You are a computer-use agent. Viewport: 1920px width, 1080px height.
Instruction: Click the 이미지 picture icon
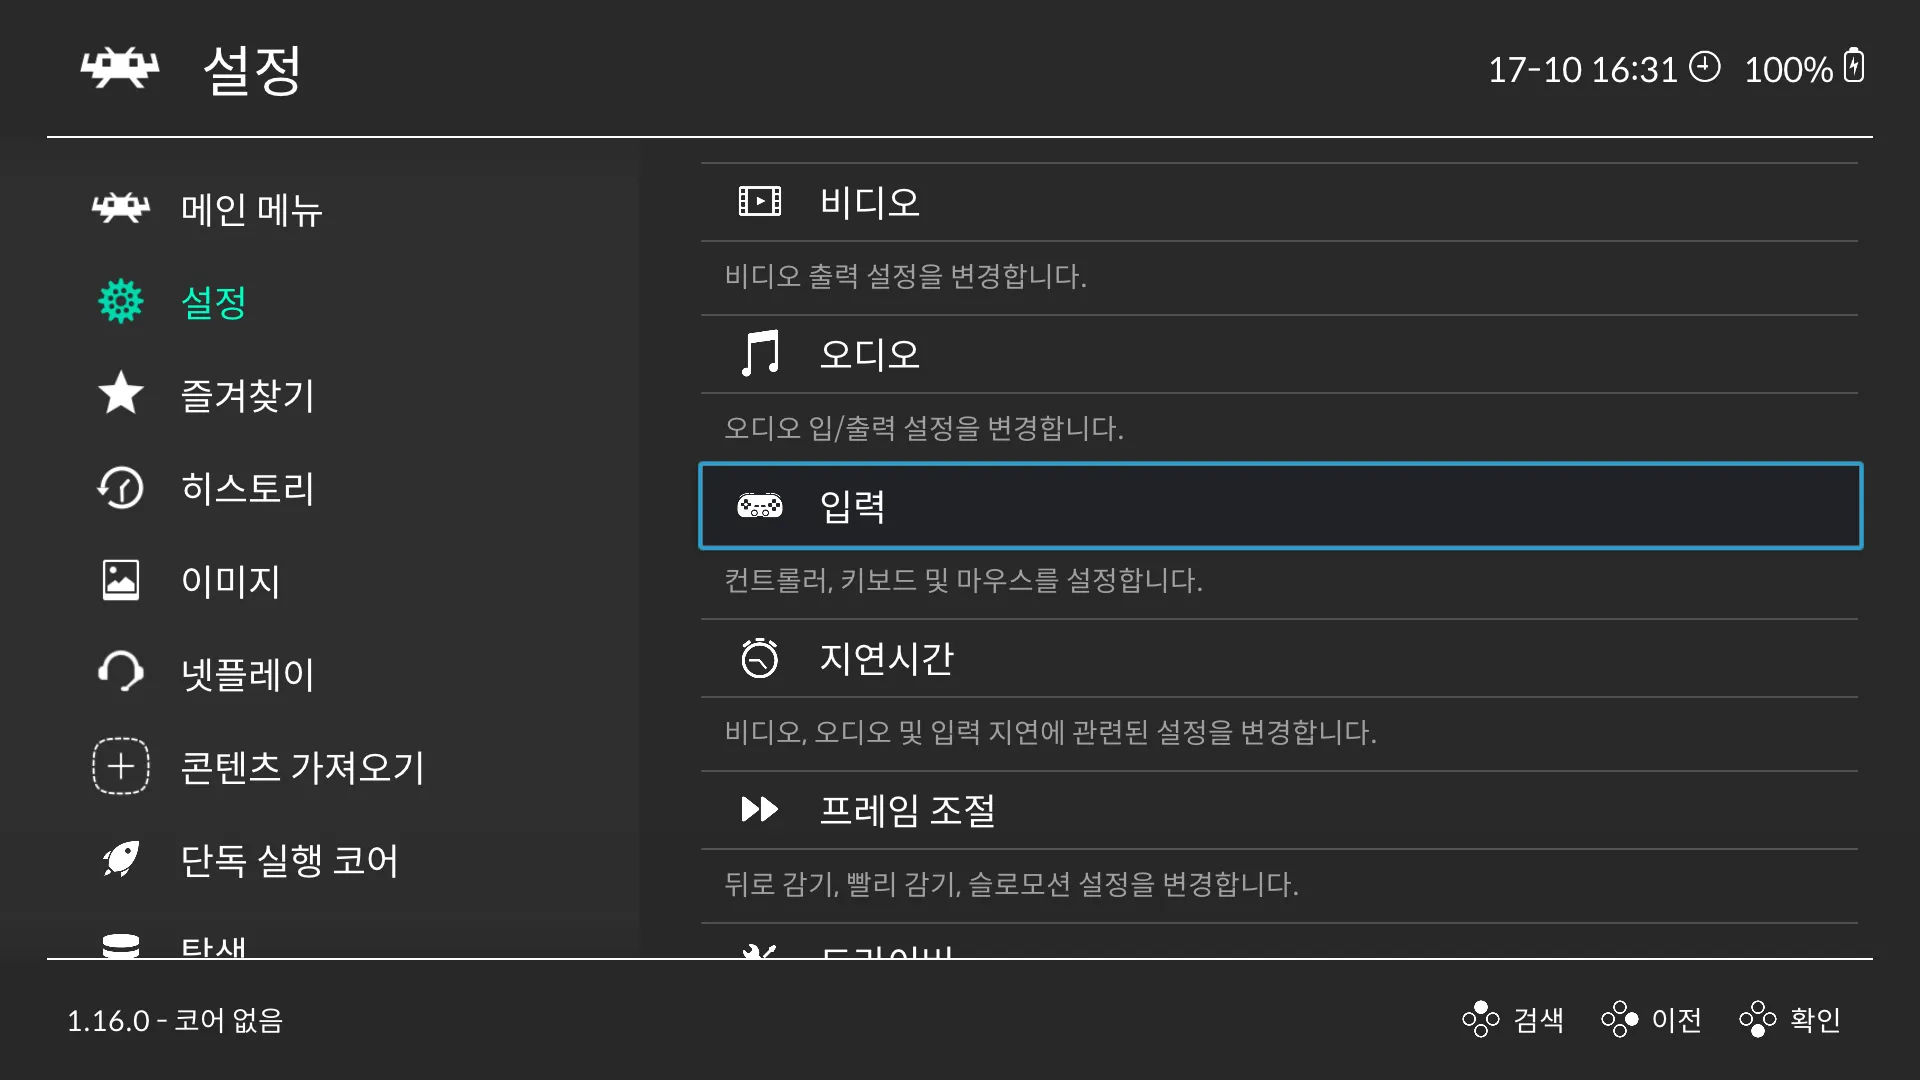pos(121,580)
